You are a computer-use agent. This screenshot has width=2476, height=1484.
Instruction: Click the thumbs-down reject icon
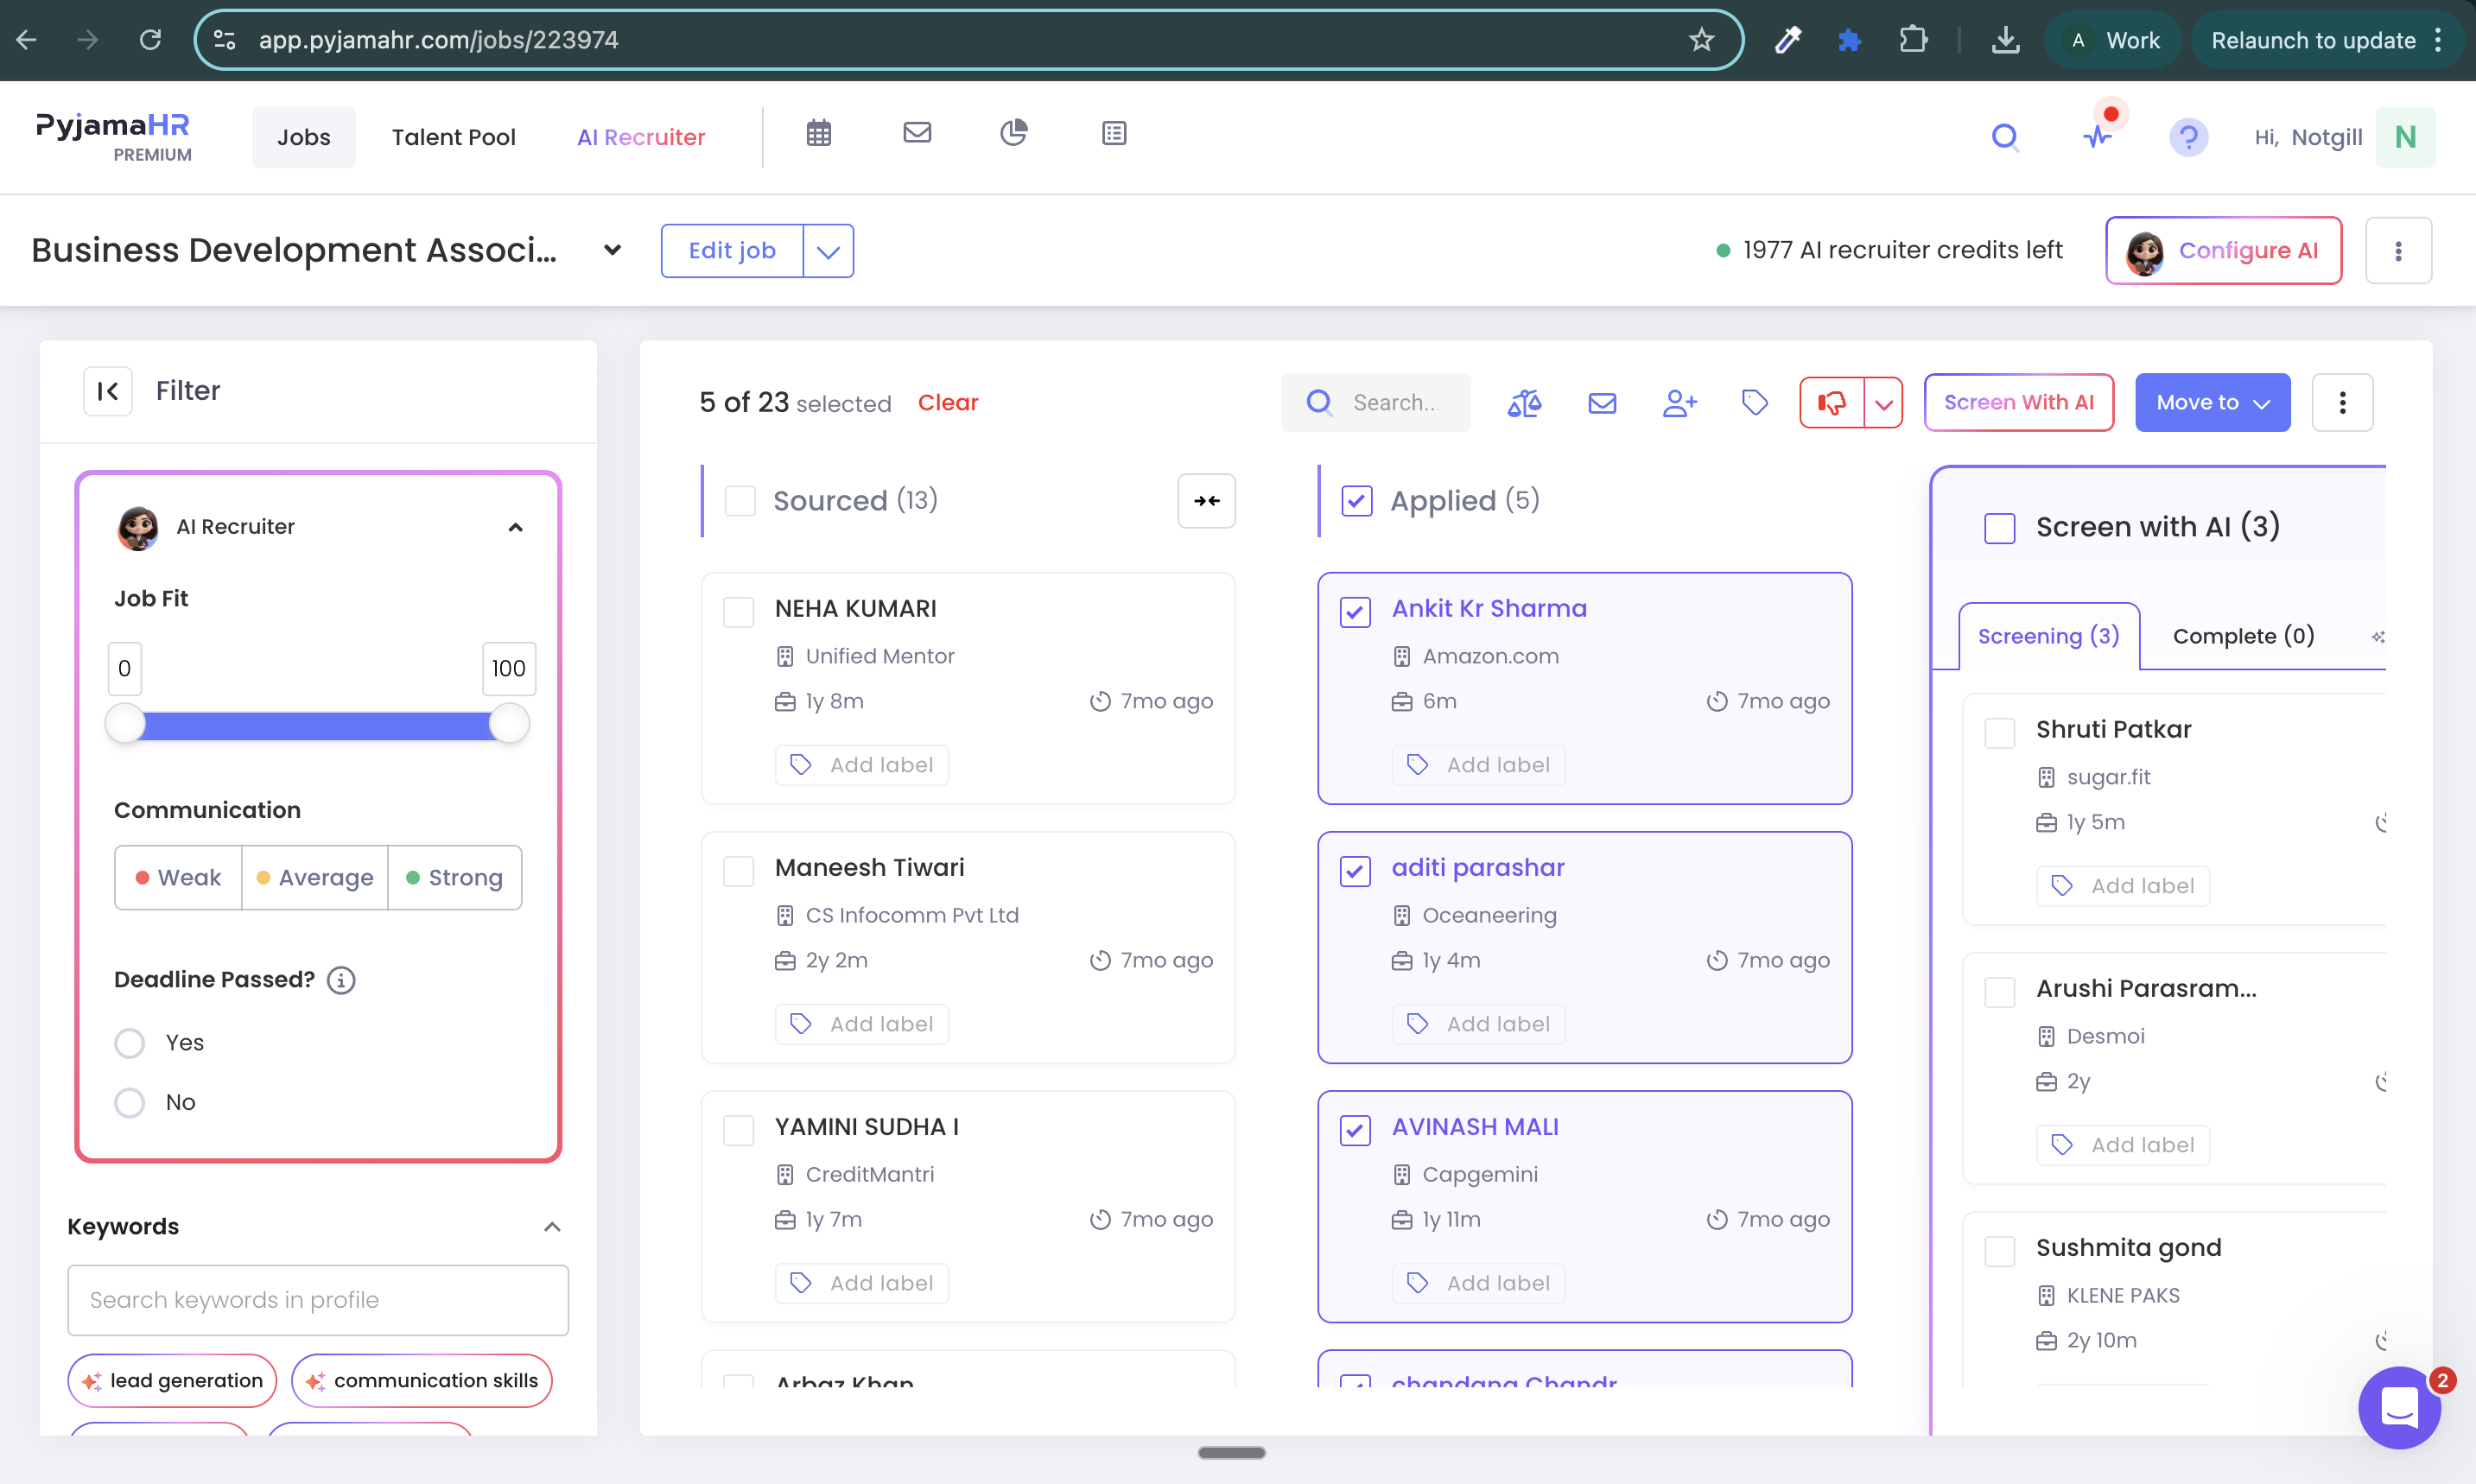pos(1831,403)
